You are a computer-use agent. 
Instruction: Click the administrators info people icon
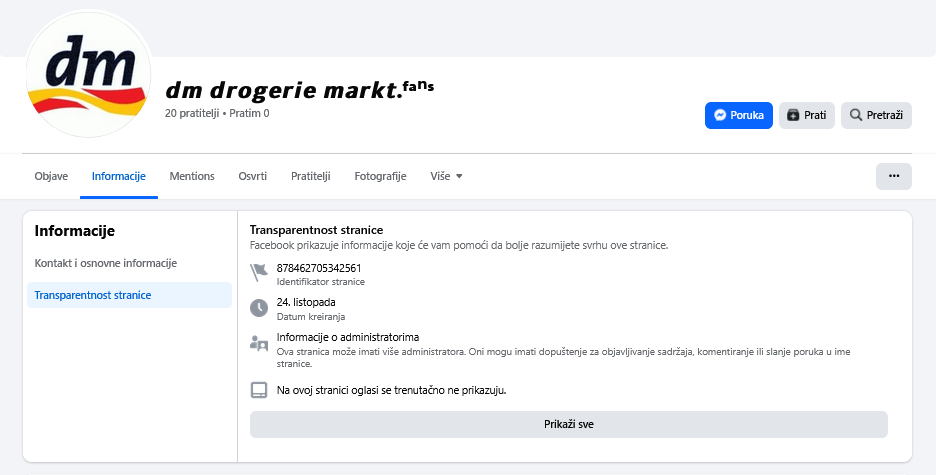(259, 343)
